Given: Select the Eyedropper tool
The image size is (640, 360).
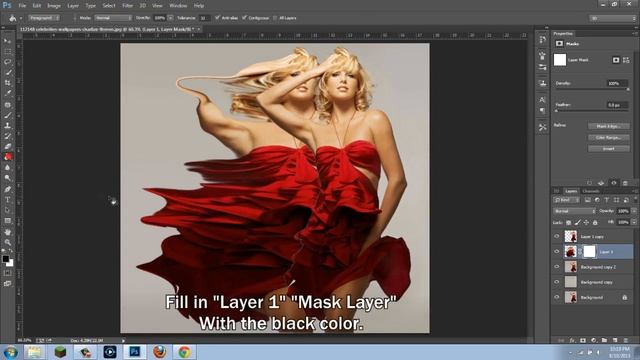Looking at the screenshot, I should point(7,93).
